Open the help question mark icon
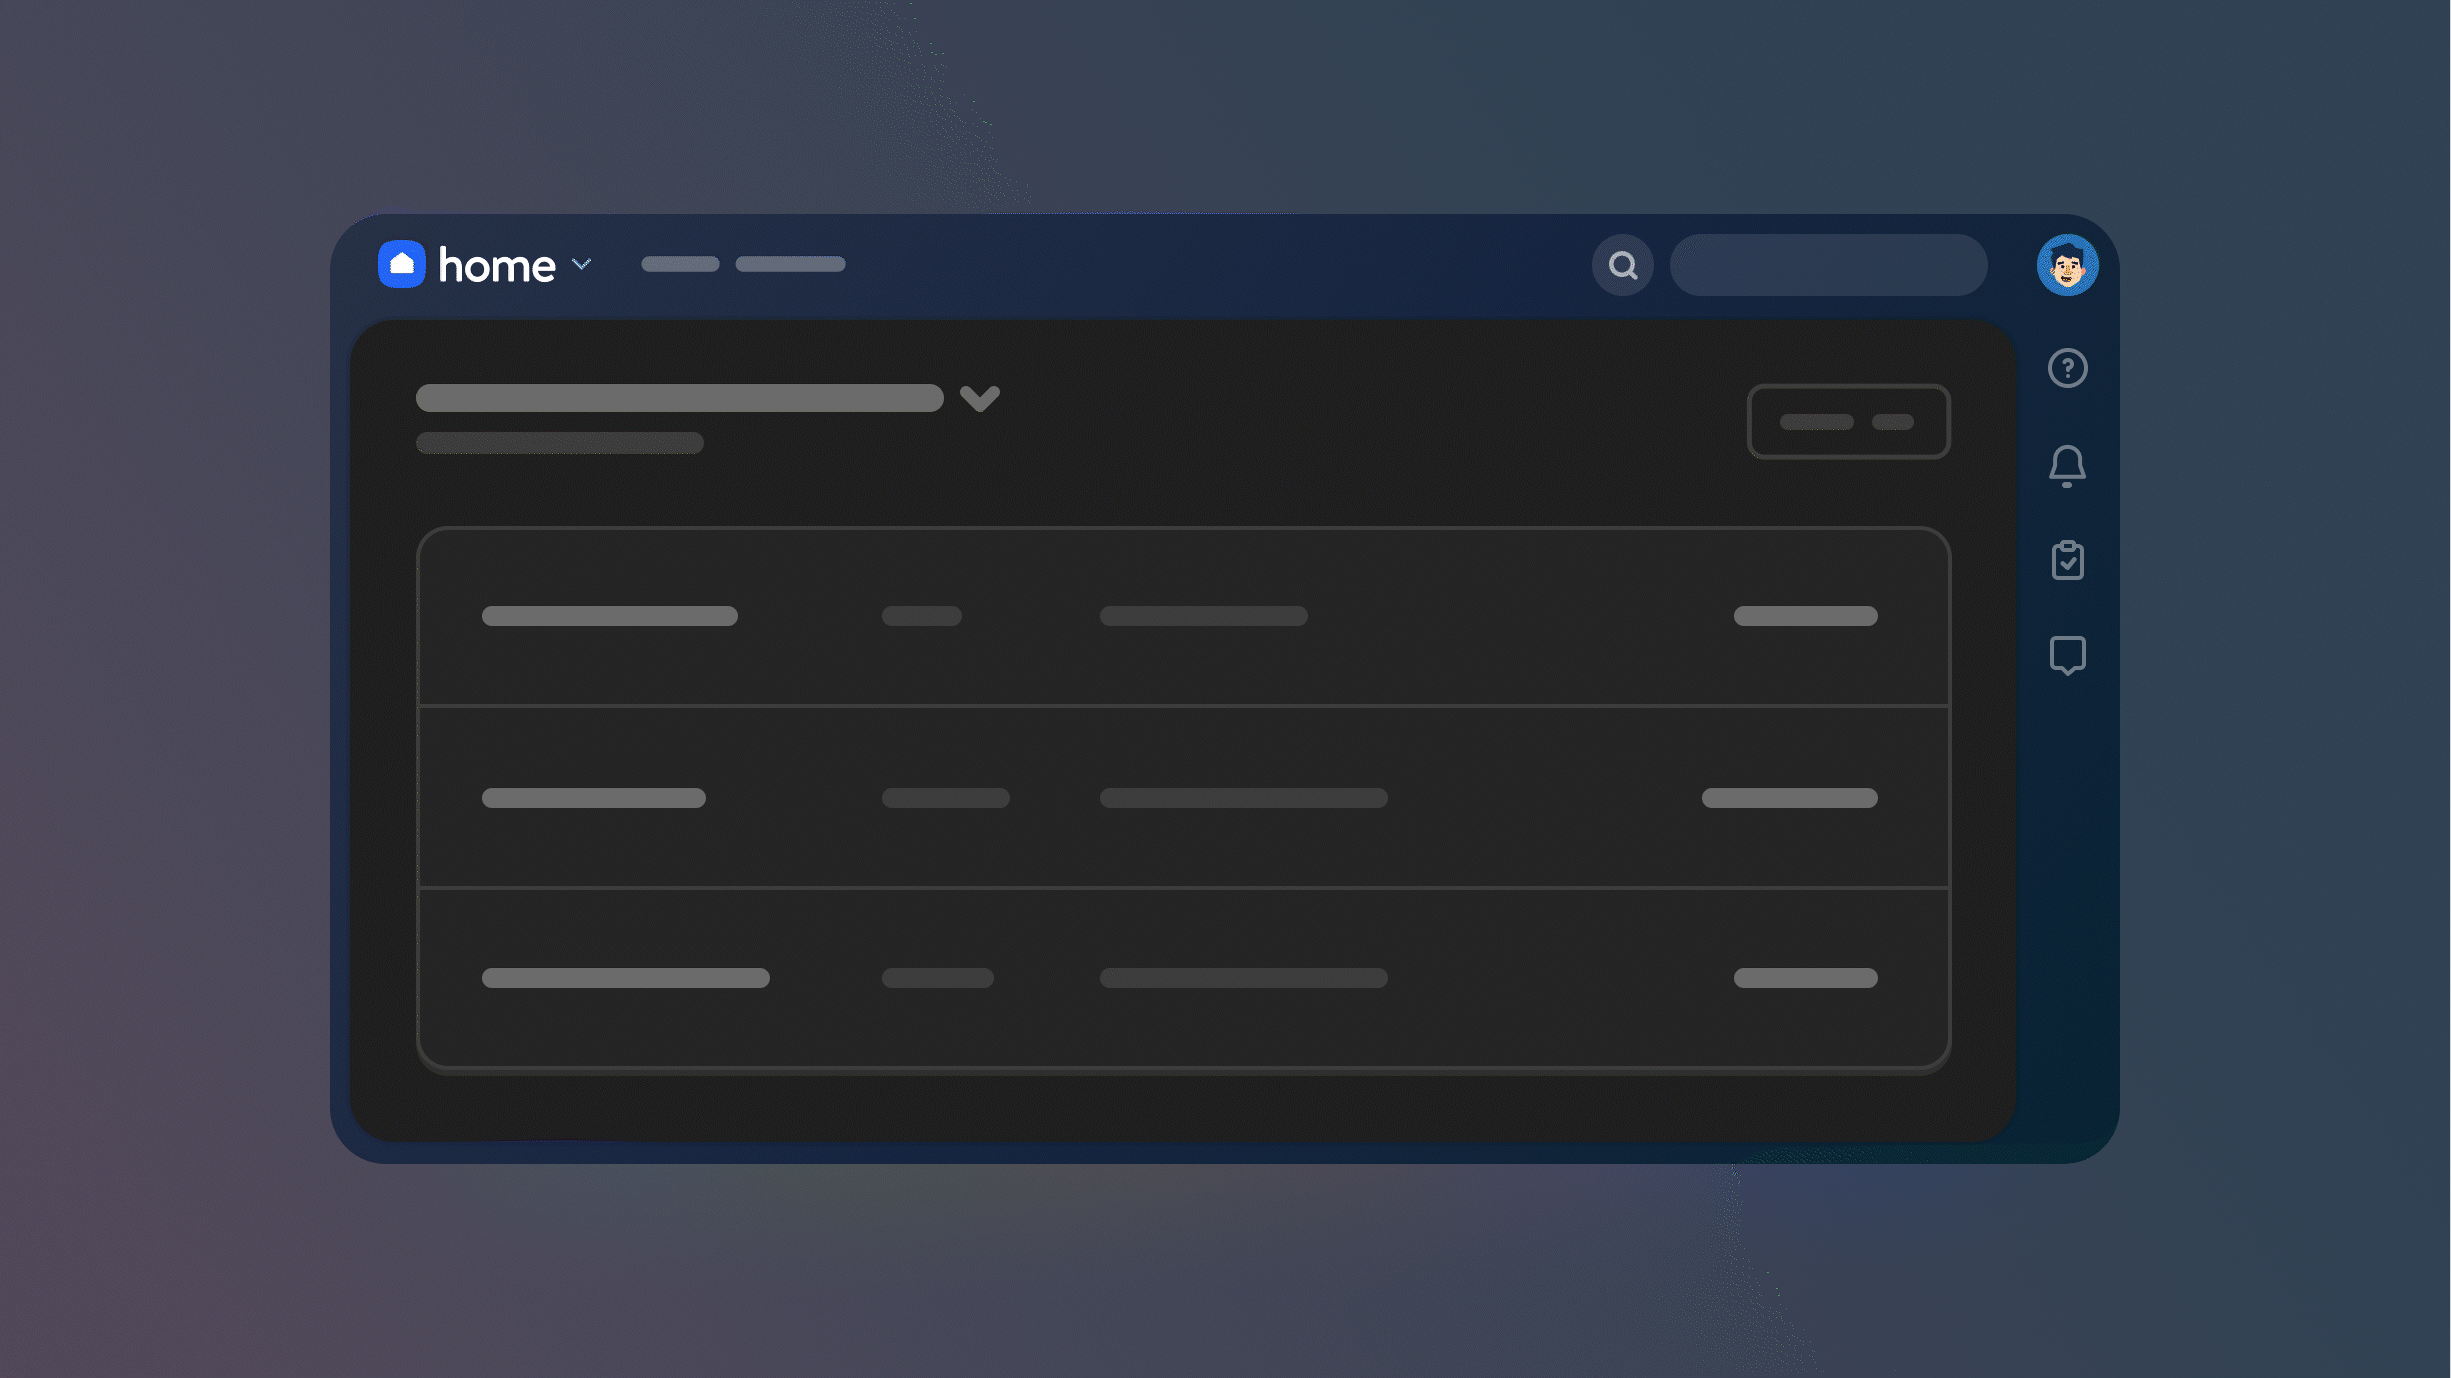 coord(2067,368)
